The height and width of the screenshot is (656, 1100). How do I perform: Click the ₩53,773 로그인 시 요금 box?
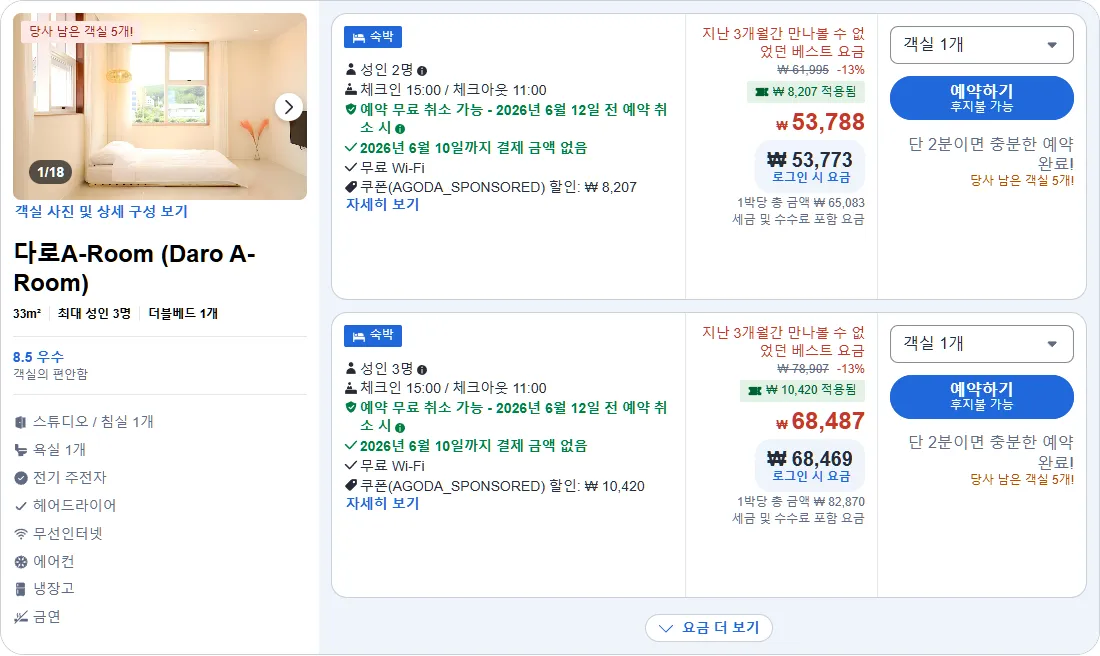click(x=810, y=167)
